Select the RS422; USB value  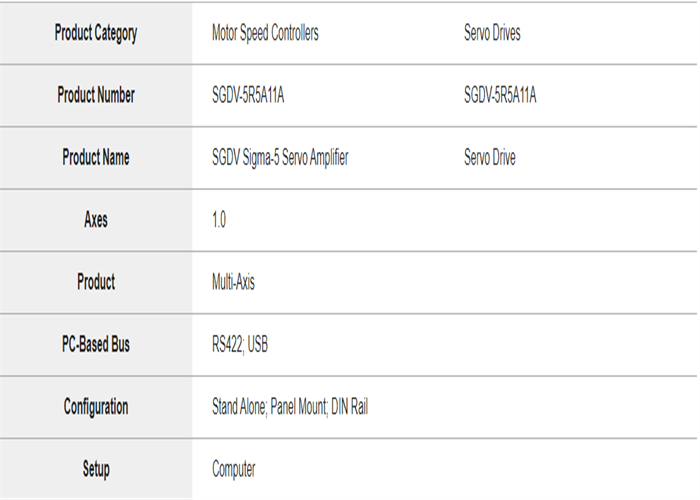click(240, 345)
